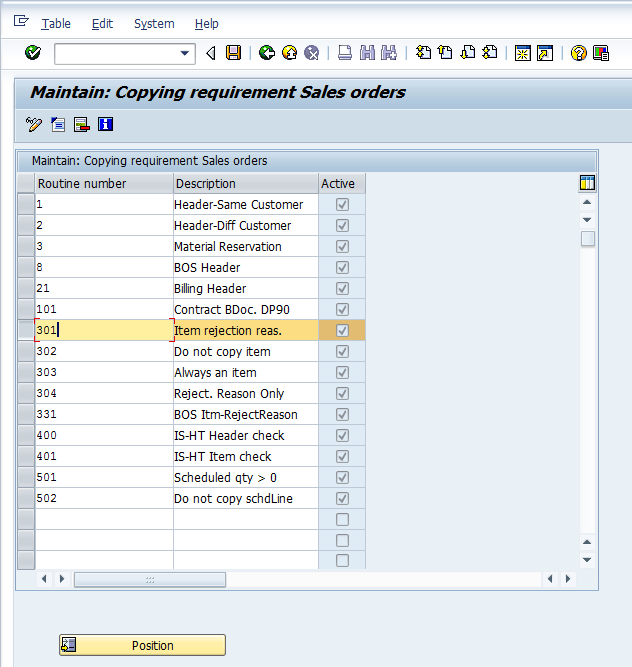Toggle Active checkbox for Header-Same Customer
632x667 pixels.
coord(342,205)
